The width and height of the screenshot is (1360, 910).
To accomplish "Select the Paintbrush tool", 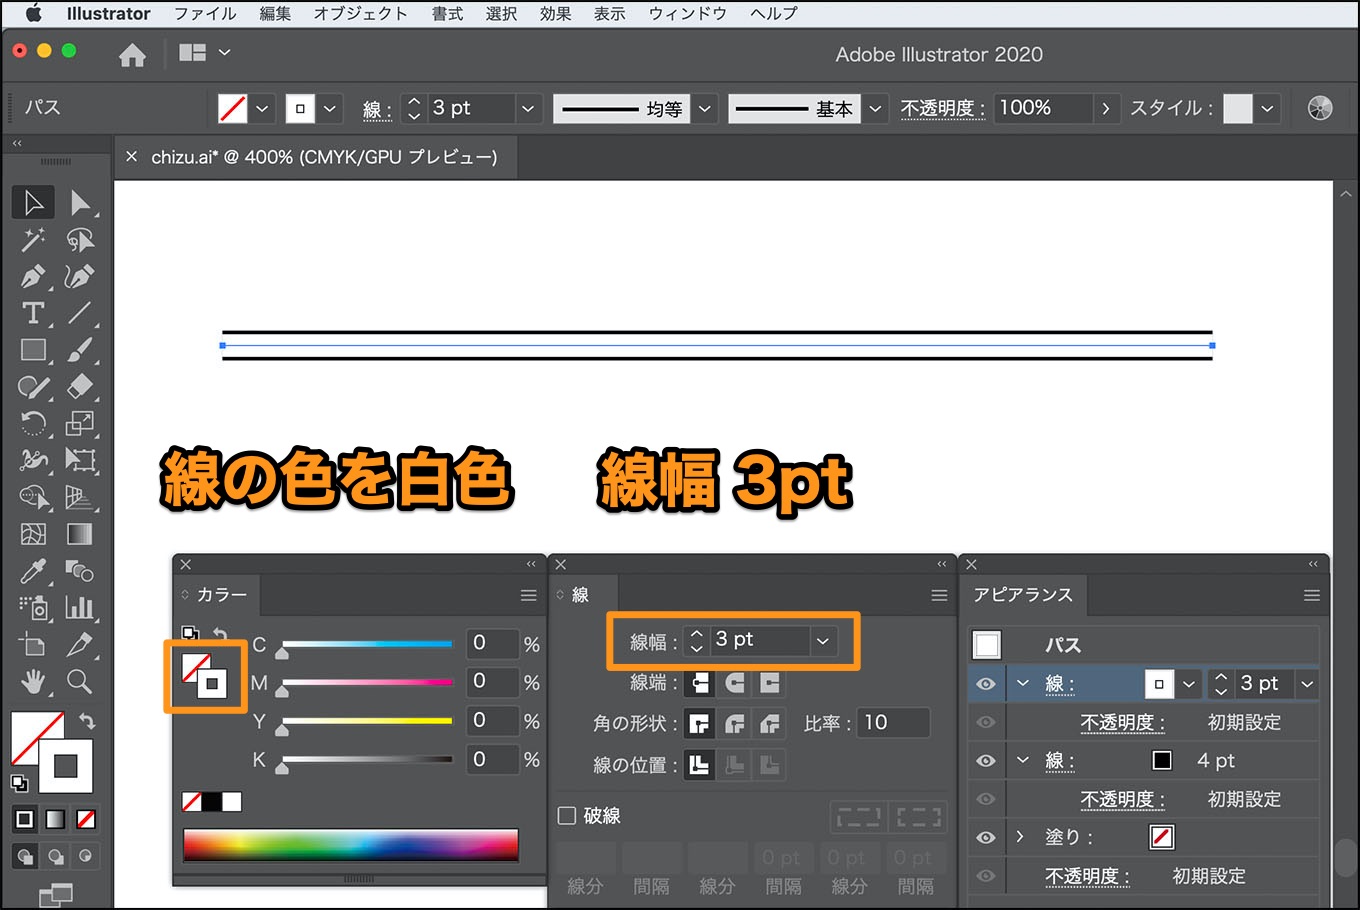I will tap(80, 350).
